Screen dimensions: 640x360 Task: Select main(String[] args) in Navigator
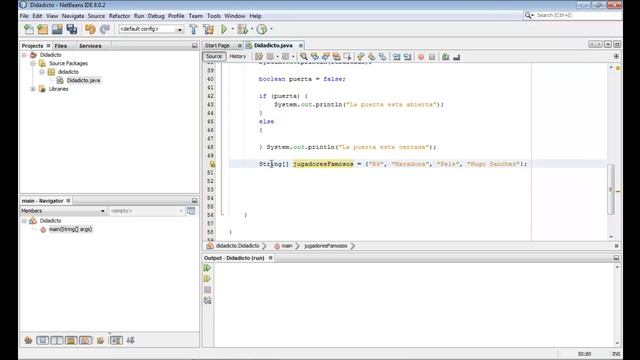coord(70,229)
